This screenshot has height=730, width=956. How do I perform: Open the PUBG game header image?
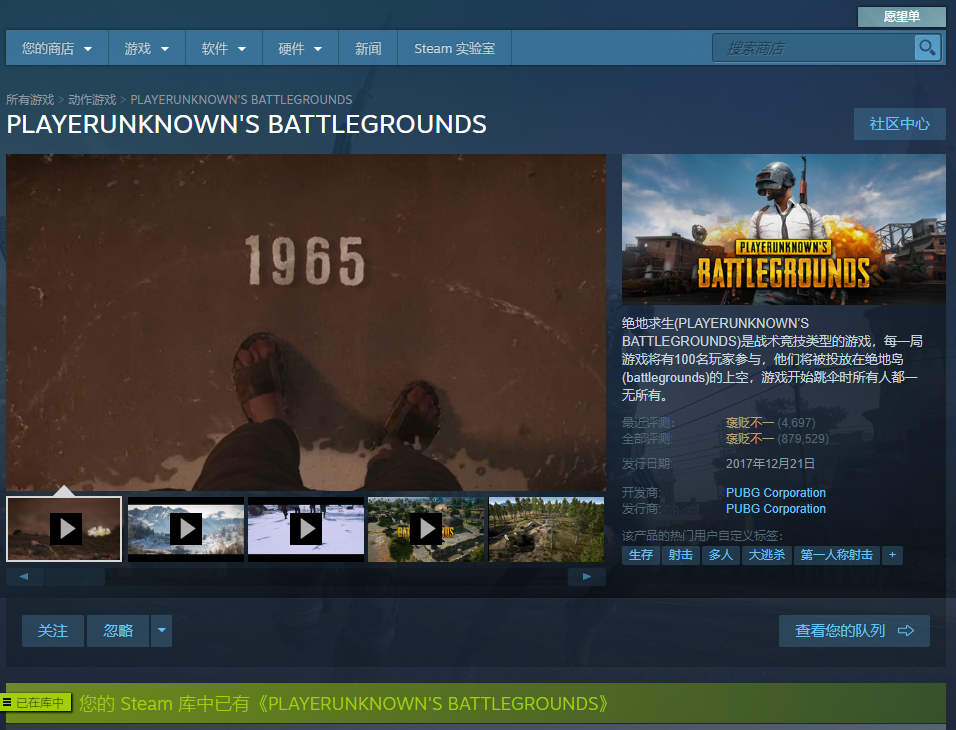[x=783, y=229]
